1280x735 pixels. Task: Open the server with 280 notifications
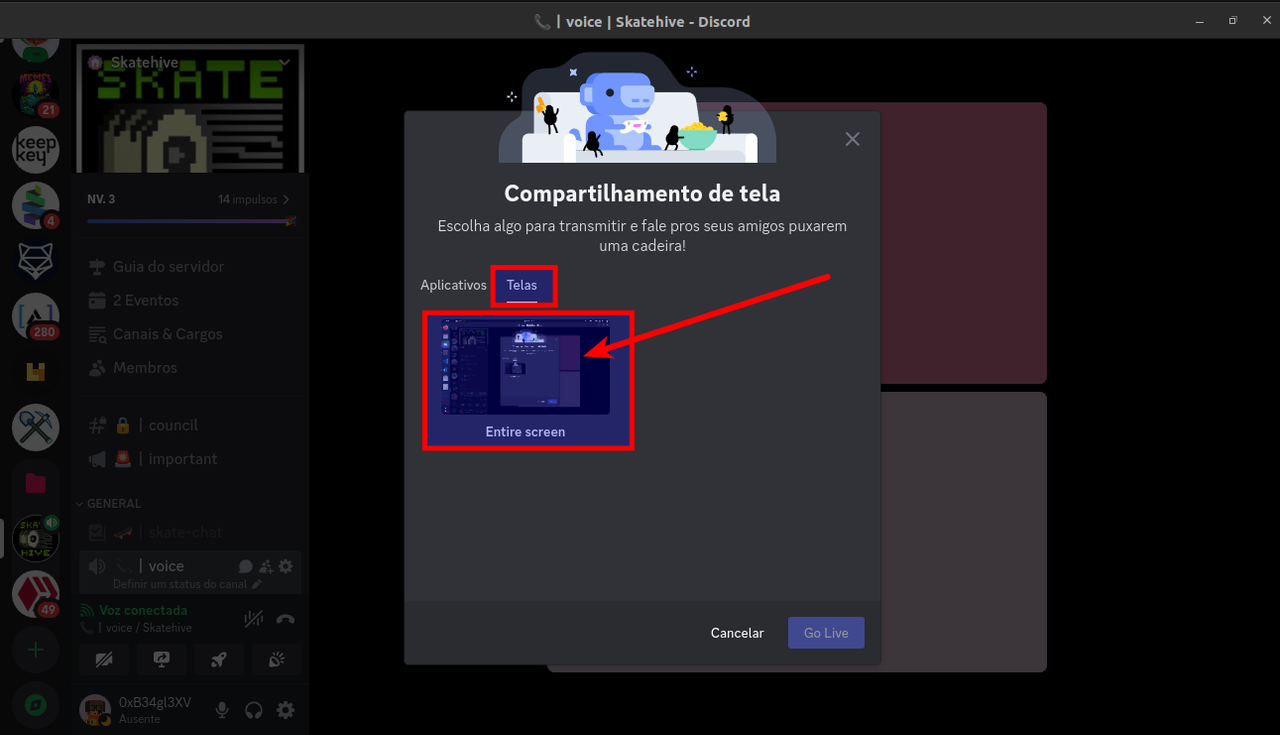(35, 316)
